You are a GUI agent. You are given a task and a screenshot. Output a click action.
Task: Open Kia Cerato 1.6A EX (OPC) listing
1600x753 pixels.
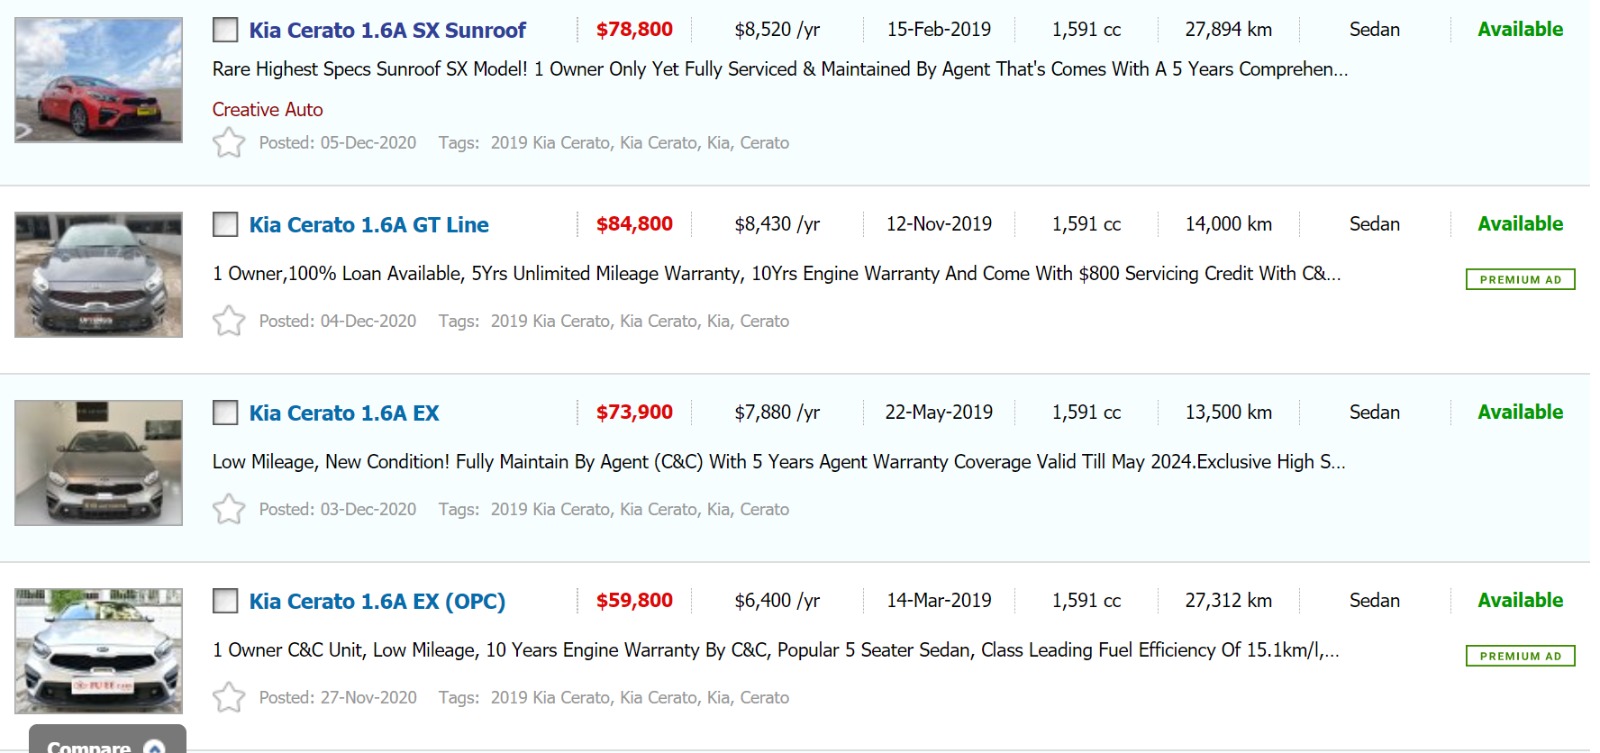(377, 601)
